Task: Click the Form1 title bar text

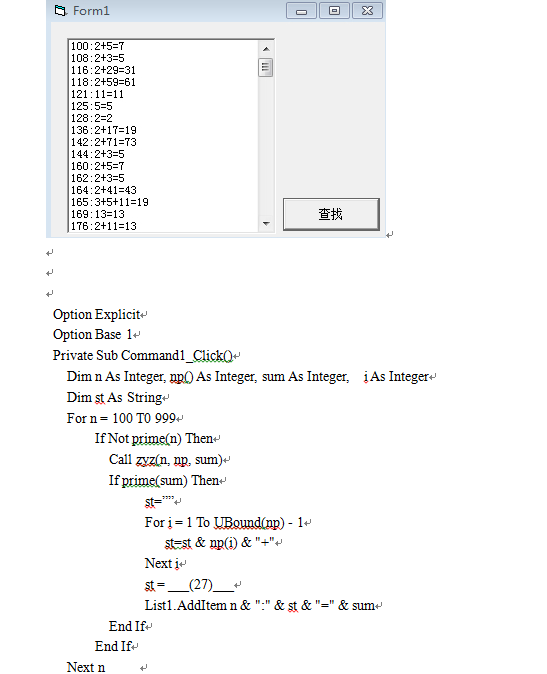Action: pos(91,11)
